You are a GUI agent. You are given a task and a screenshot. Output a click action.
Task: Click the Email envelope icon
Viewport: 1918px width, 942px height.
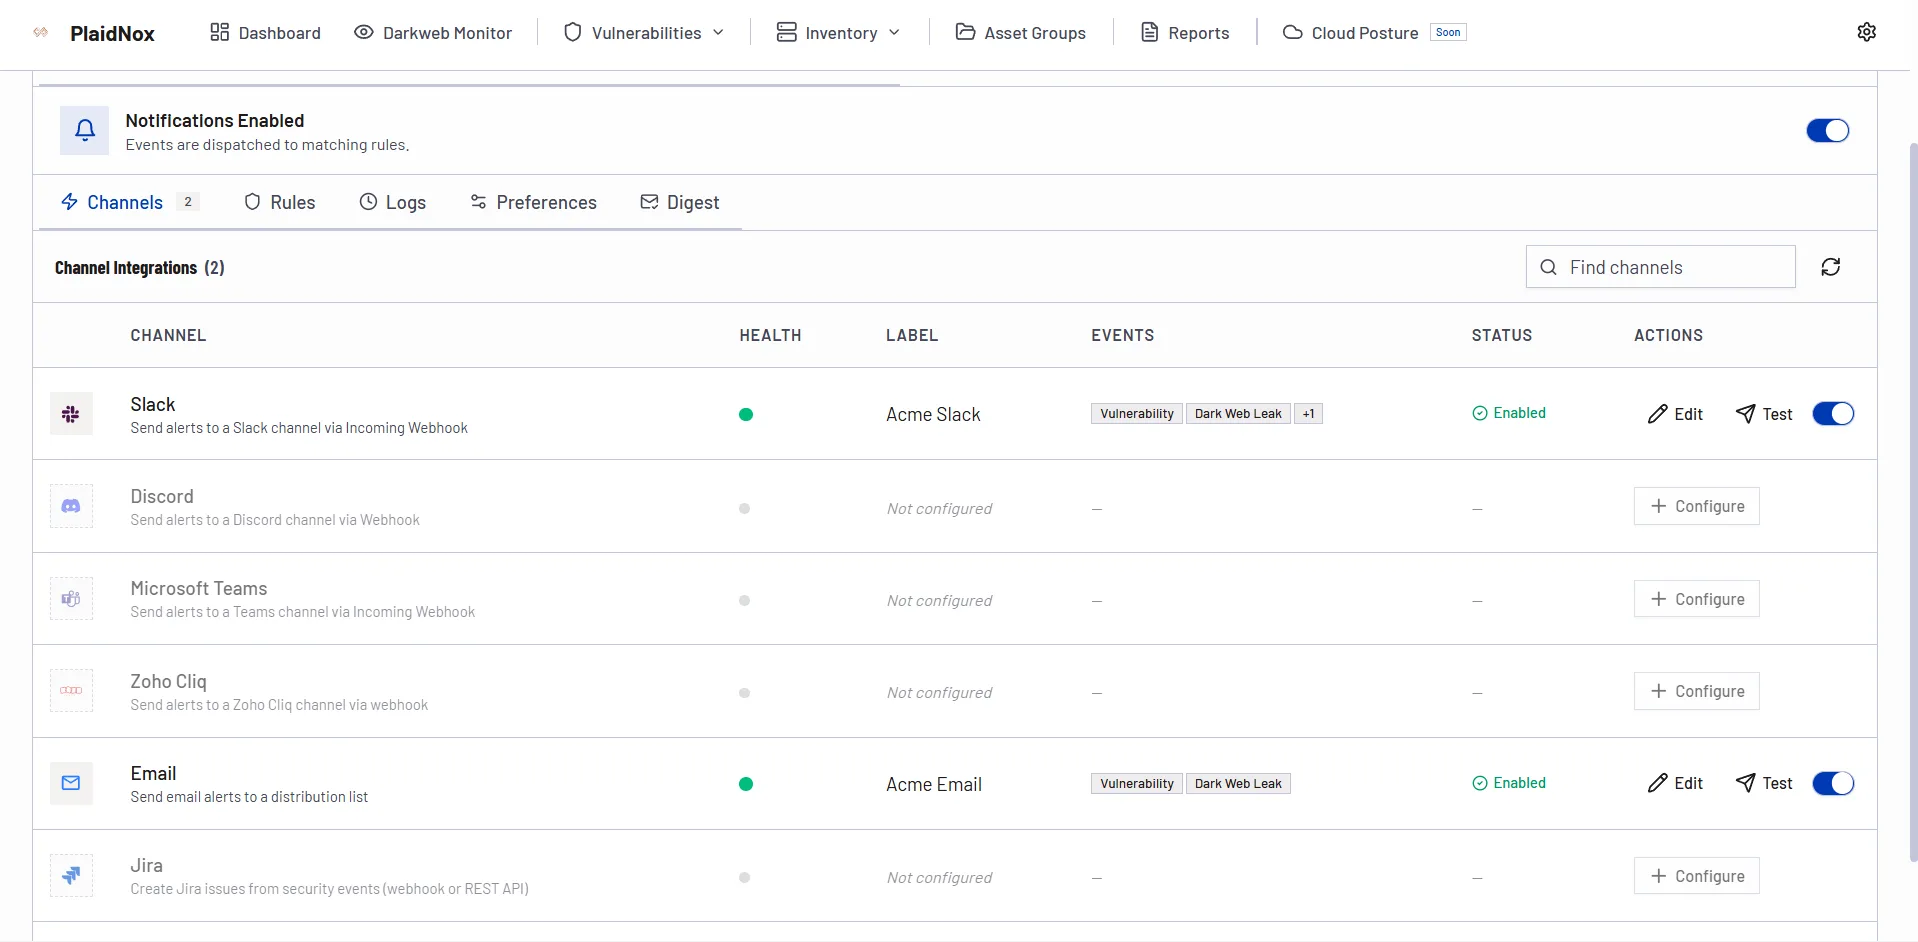(70, 783)
